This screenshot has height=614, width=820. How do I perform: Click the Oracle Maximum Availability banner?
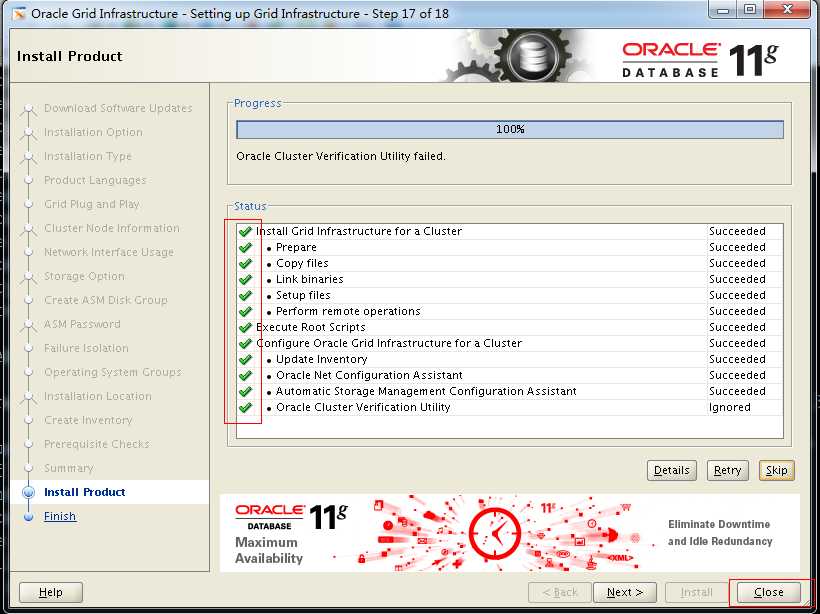[510, 533]
